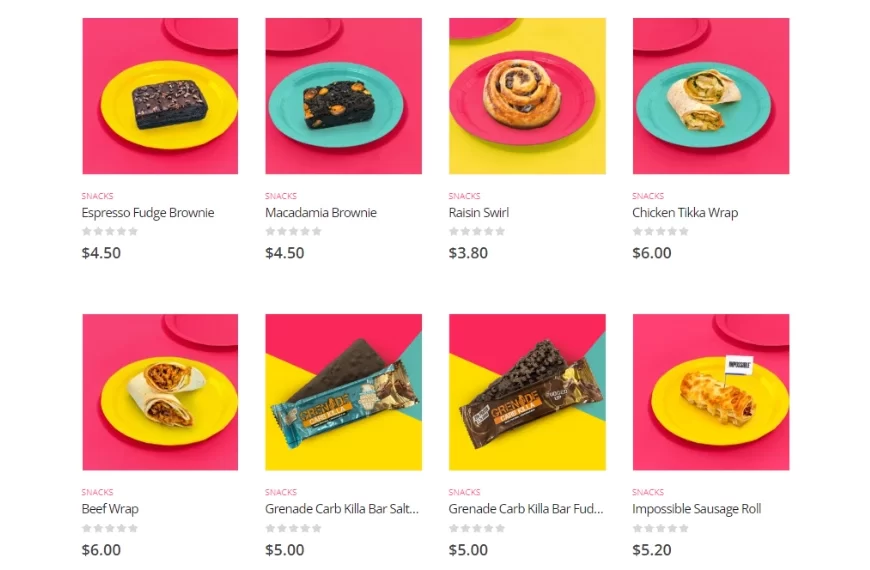Rate Espresso Fudge Brownie using the stars
Viewport: 870px width, 570px height.
click(110, 231)
